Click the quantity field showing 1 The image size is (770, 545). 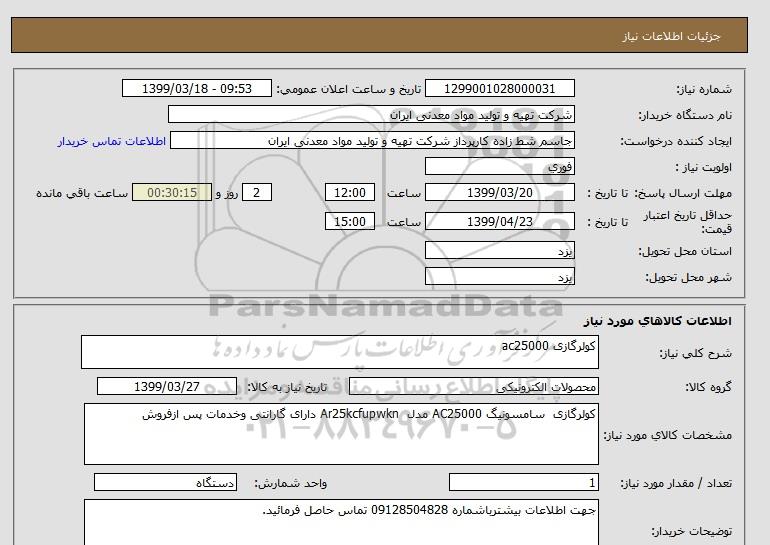(x=524, y=483)
